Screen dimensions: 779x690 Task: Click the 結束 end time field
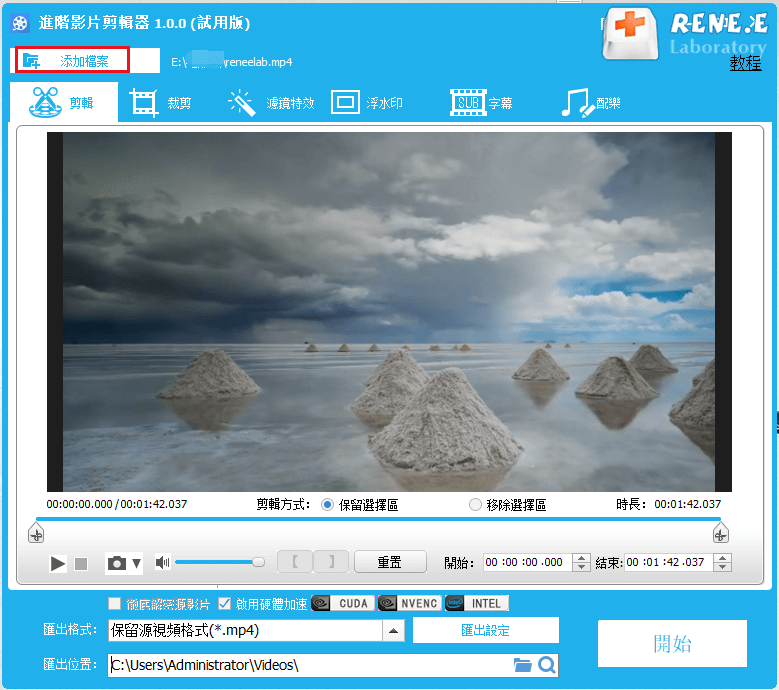[x=669, y=562]
